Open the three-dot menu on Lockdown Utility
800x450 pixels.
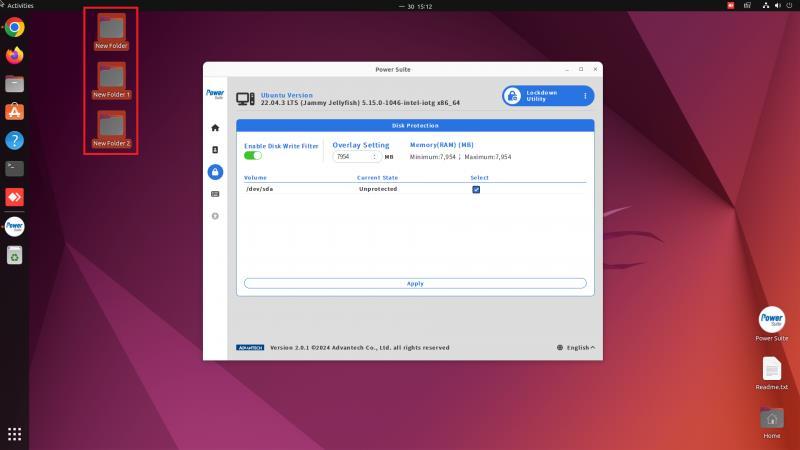(x=585, y=95)
